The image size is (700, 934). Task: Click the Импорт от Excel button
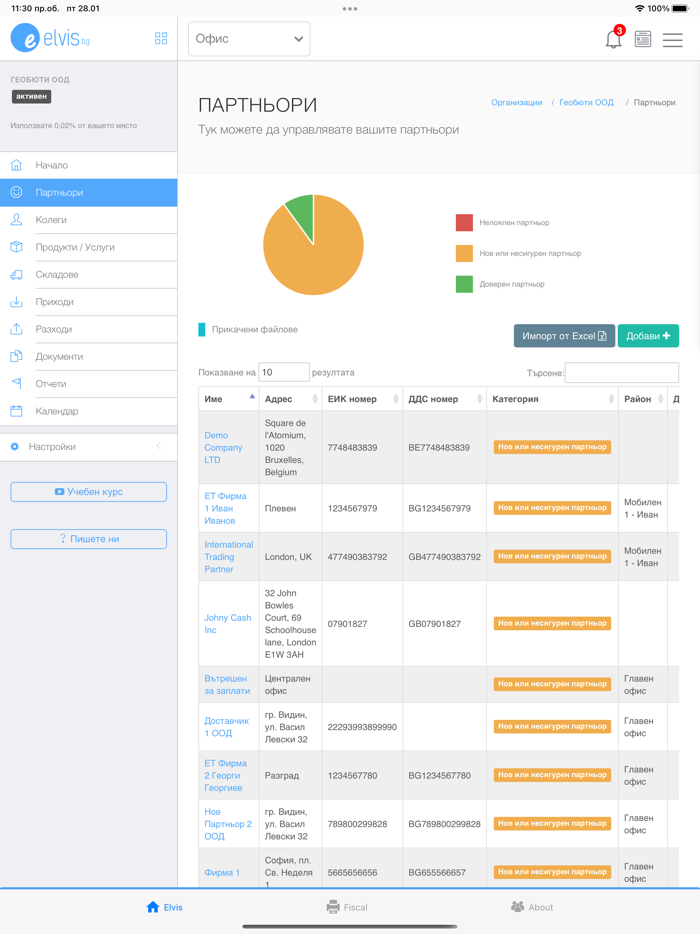pyautogui.click(x=564, y=336)
